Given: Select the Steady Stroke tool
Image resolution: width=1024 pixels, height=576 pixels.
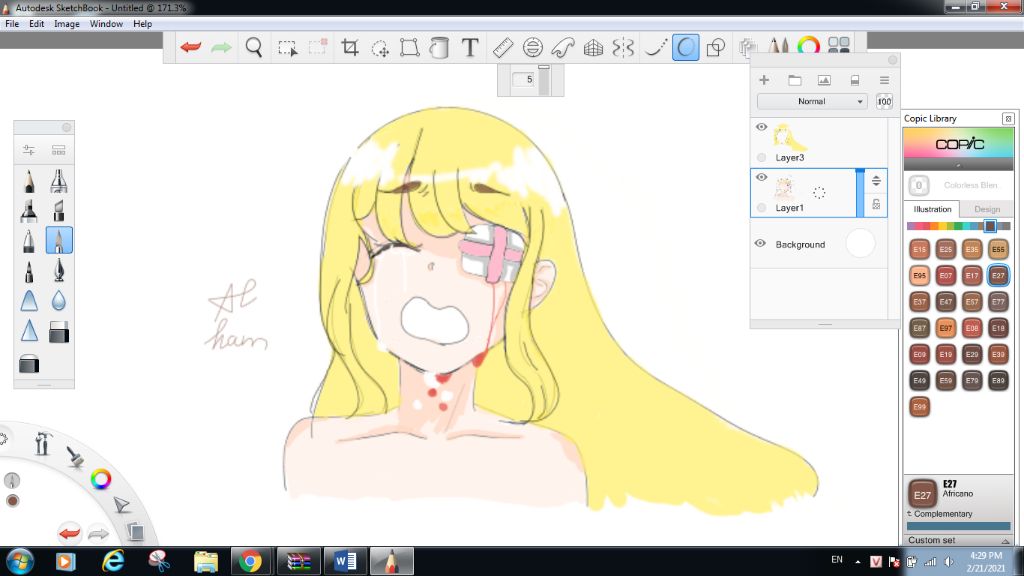Looking at the screenshot, I should [655, 47].
